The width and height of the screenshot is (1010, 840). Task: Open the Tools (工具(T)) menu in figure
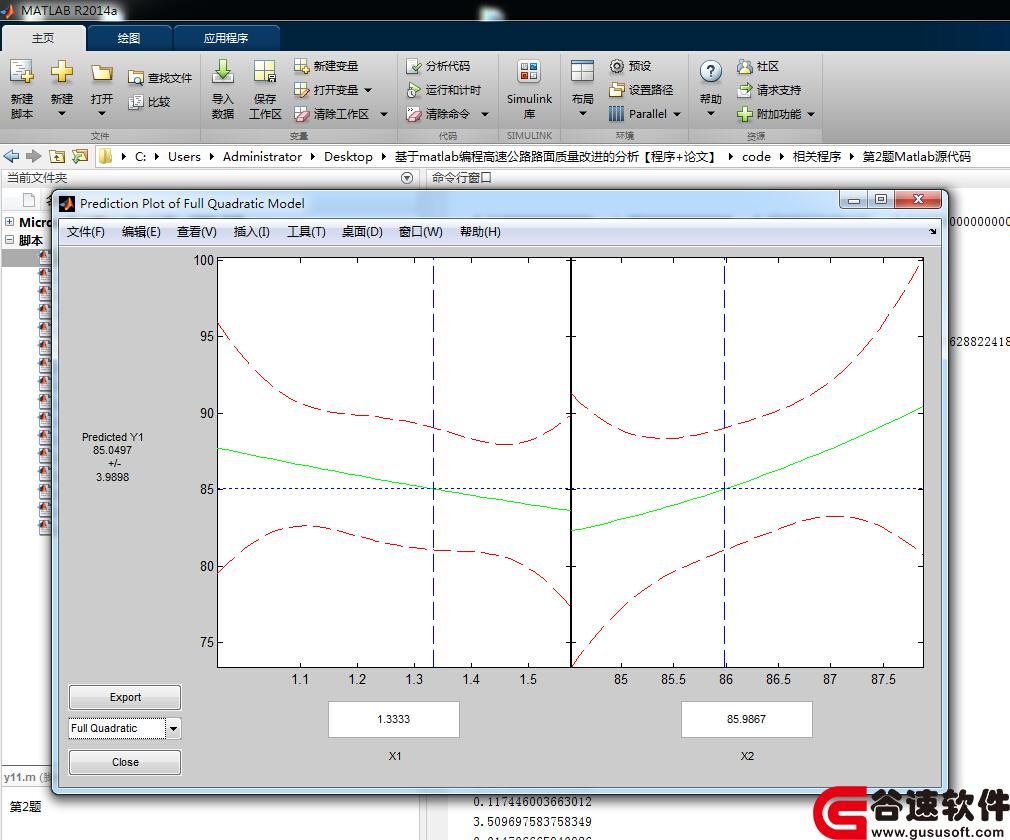tap(306, 232)
